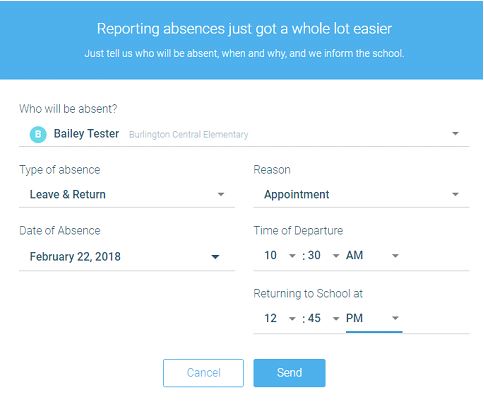This screenshot has width=484, height=404.
Task: Select the Appointment reason field
Action: 361,195
